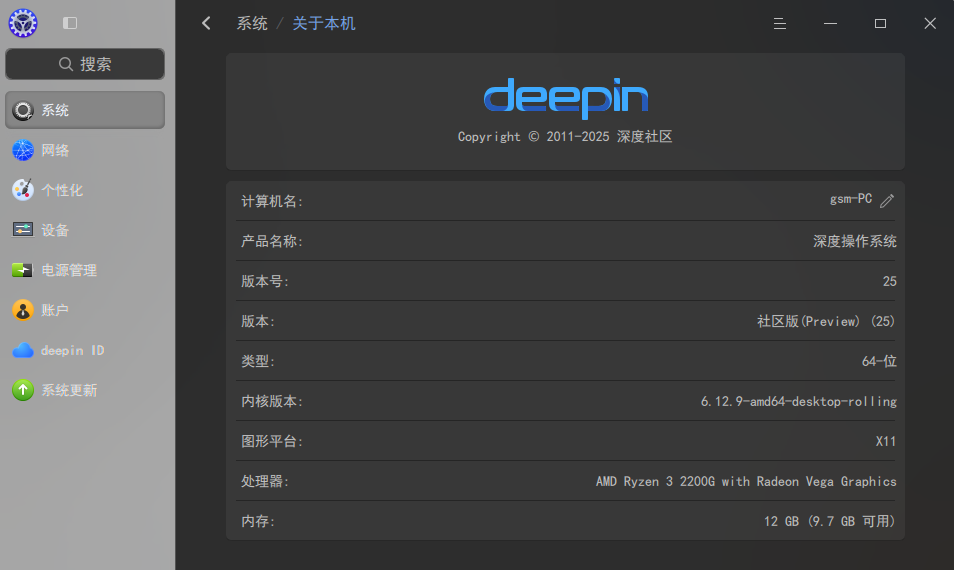
Task: Maximize the Control Center window
Action: tap(880, 23)
